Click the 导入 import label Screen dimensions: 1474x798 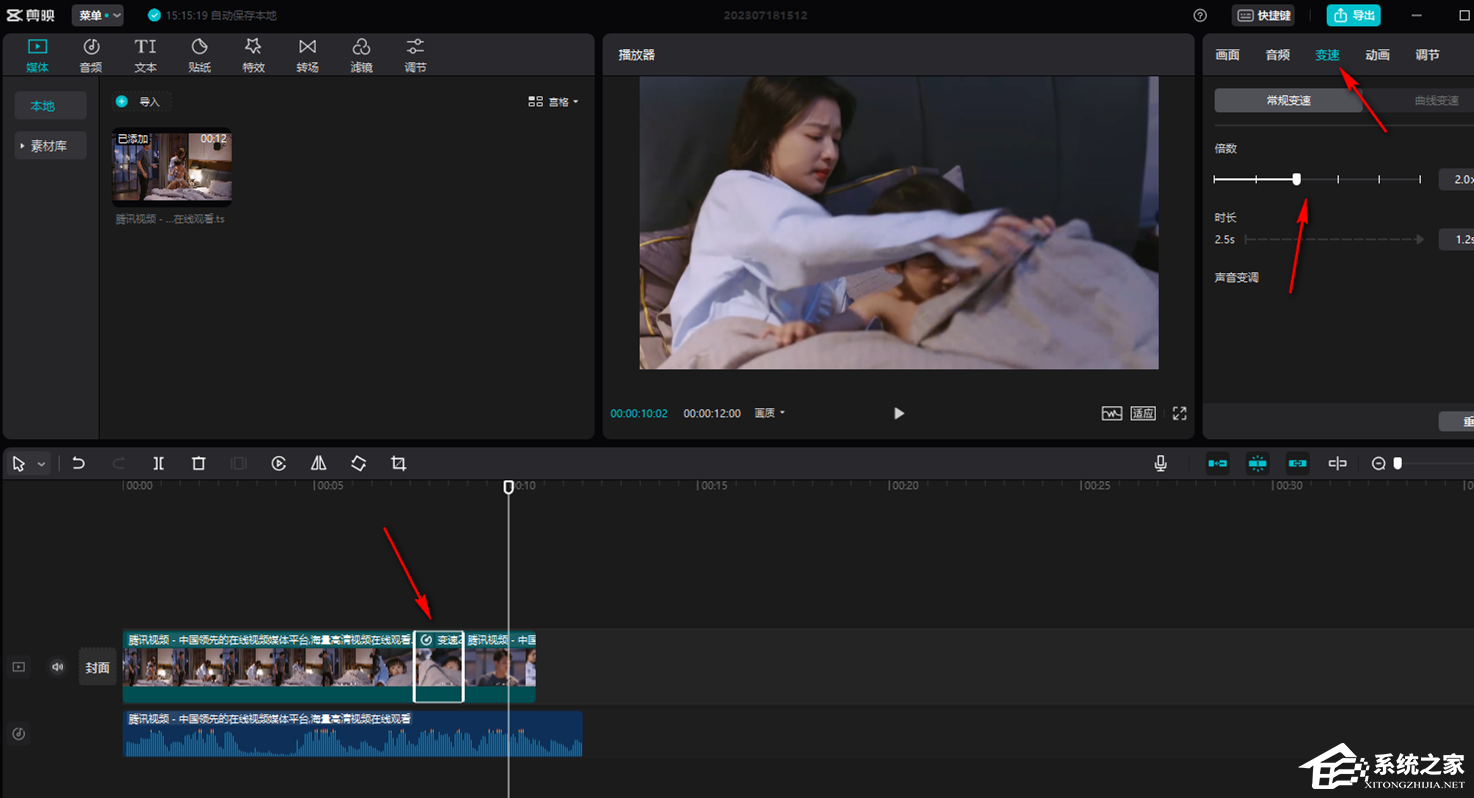[149, 101]
